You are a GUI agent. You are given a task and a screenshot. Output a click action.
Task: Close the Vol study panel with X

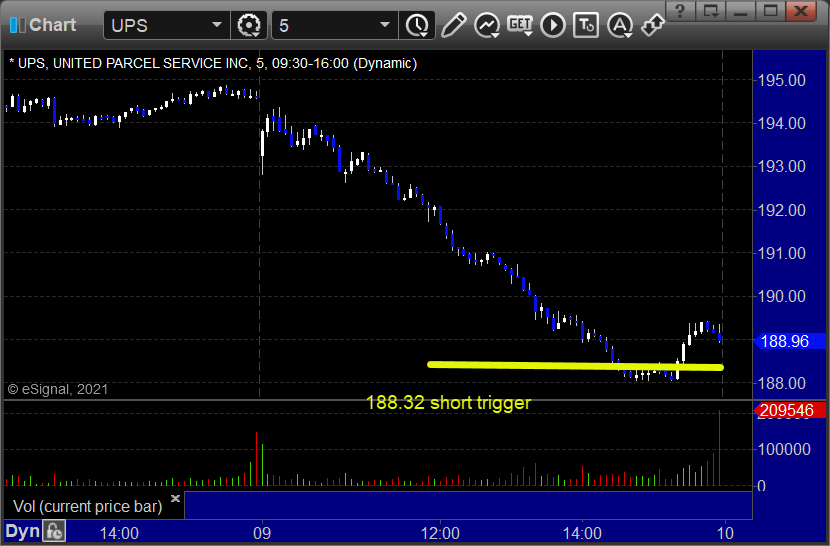pos(175,498)
